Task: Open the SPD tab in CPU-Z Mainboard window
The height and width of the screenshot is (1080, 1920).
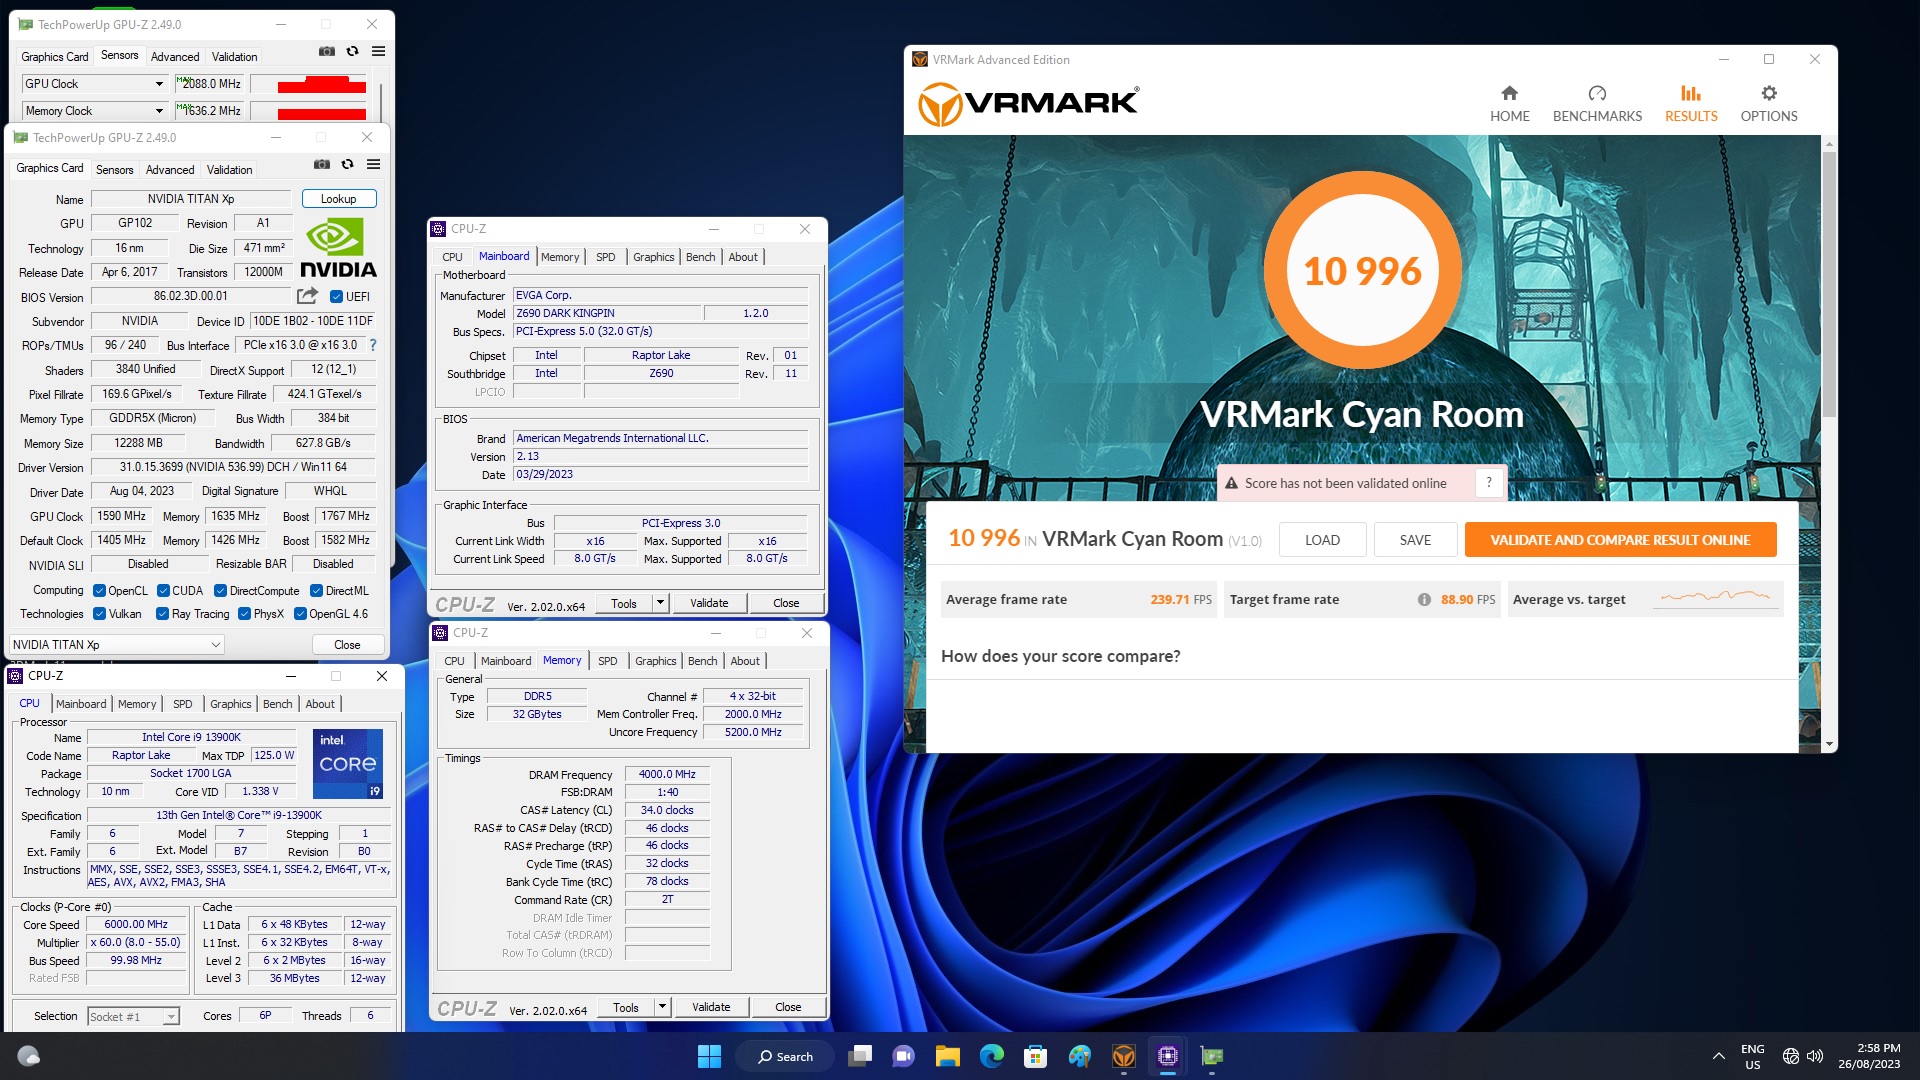Action: click(x=605, y=257)
